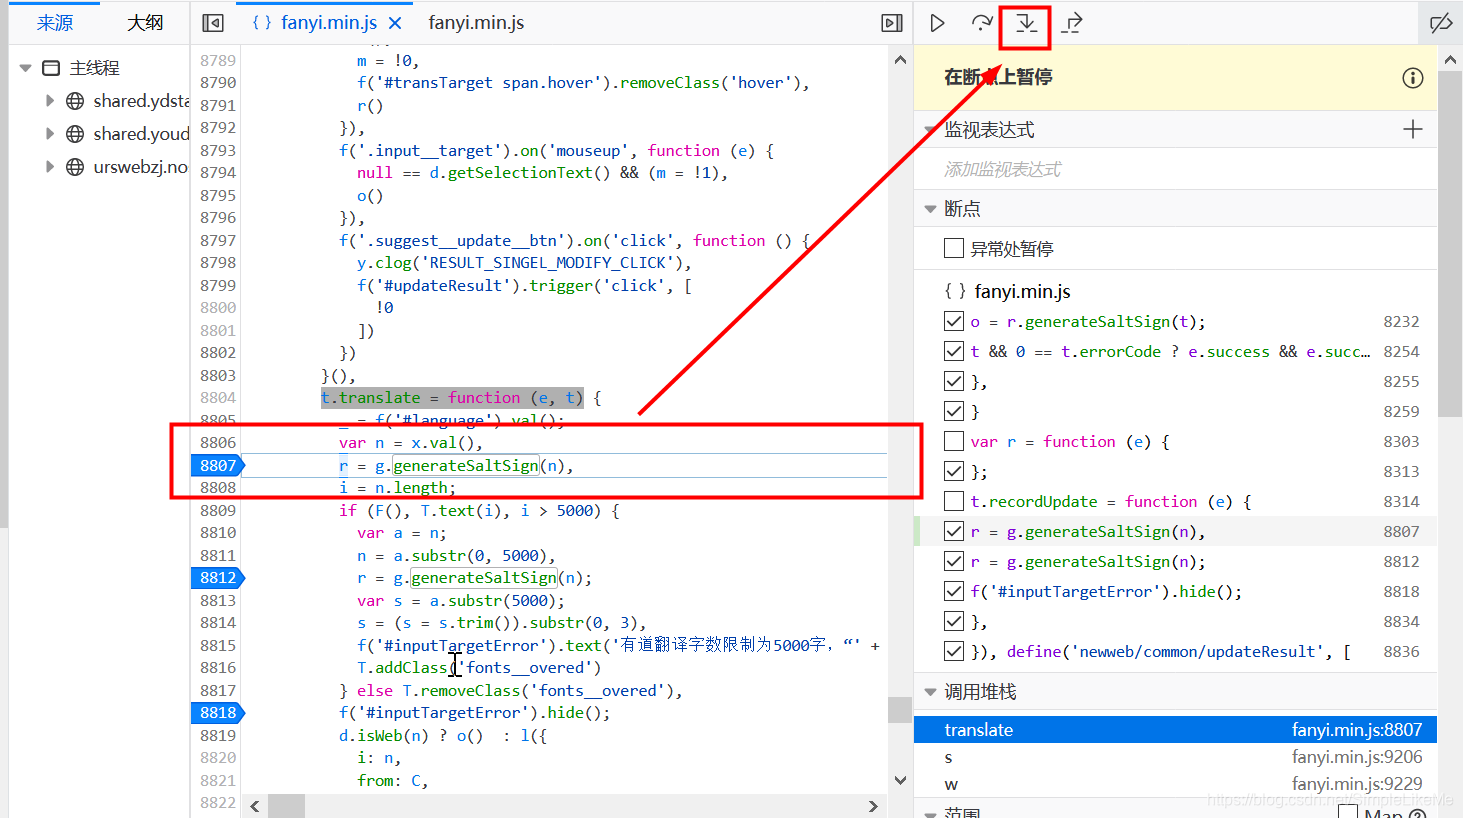This screenshot has width=1463, height=818.
Task: Deactivate all breakpoints
Action: coord(1441,23)
